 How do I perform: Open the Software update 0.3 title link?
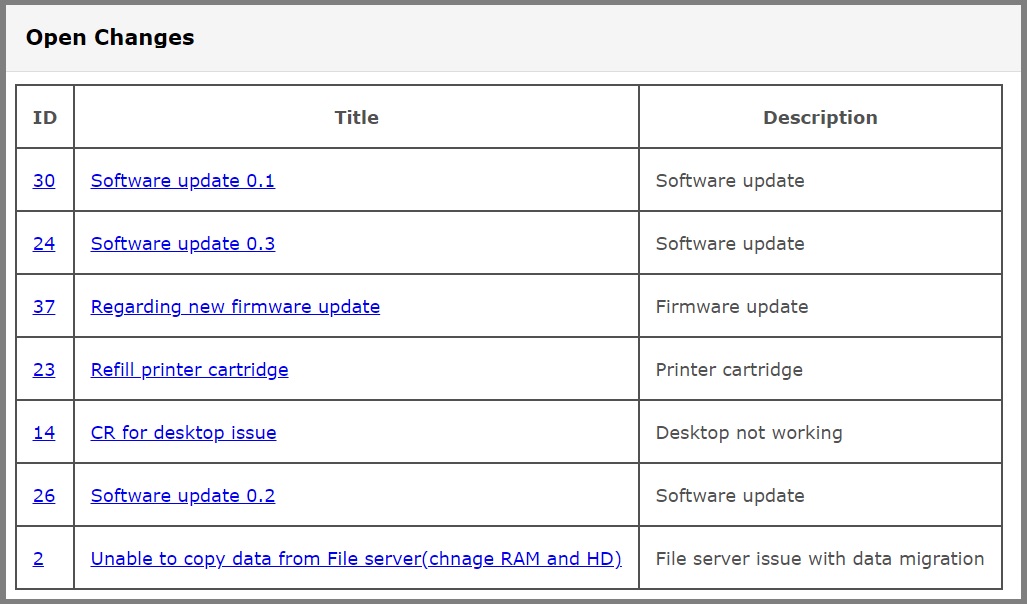coord(183,243)
